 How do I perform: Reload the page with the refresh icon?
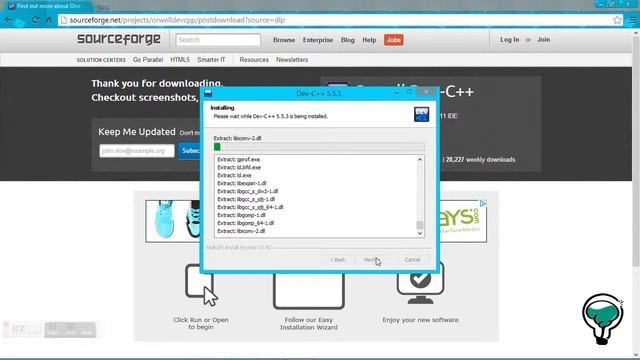pyautogui.click(x=35, y=20)
